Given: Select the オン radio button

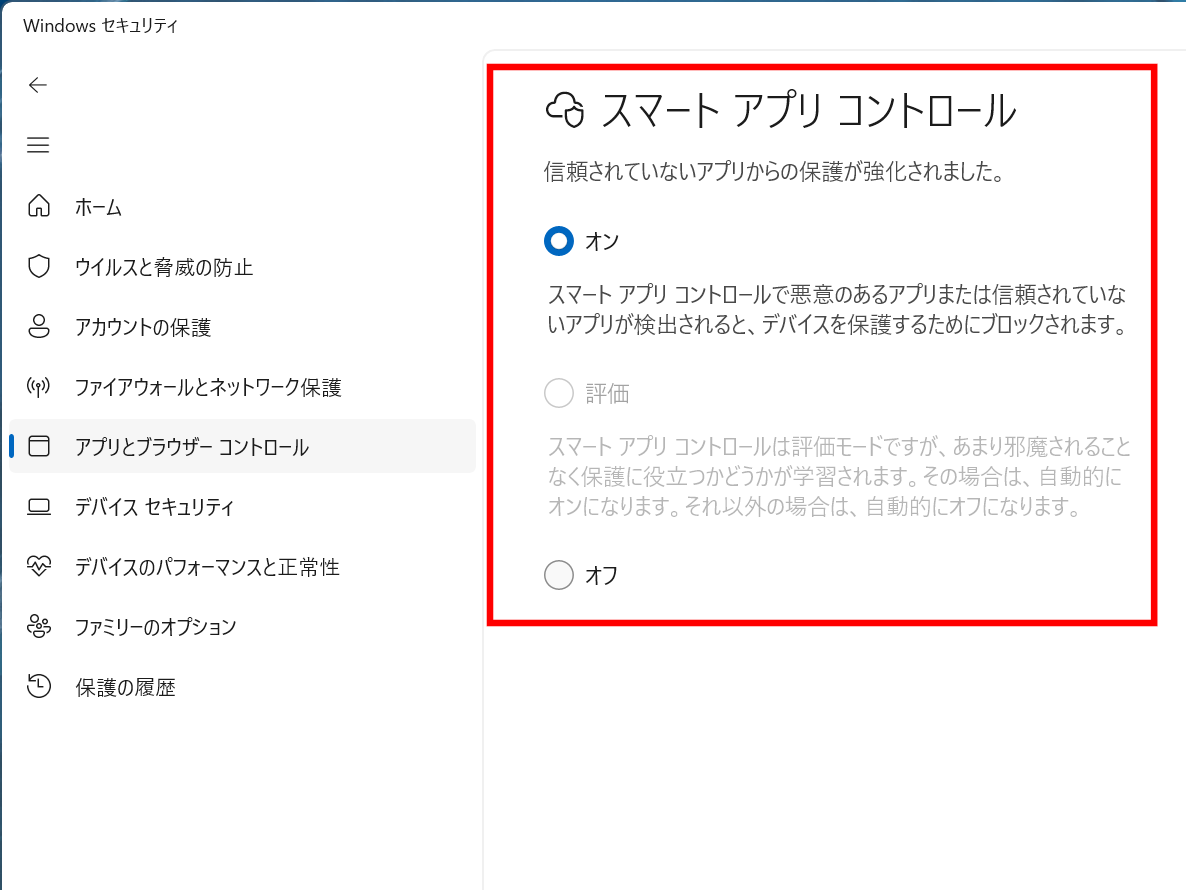Looking at the screenshot, I should click(559, 241).
